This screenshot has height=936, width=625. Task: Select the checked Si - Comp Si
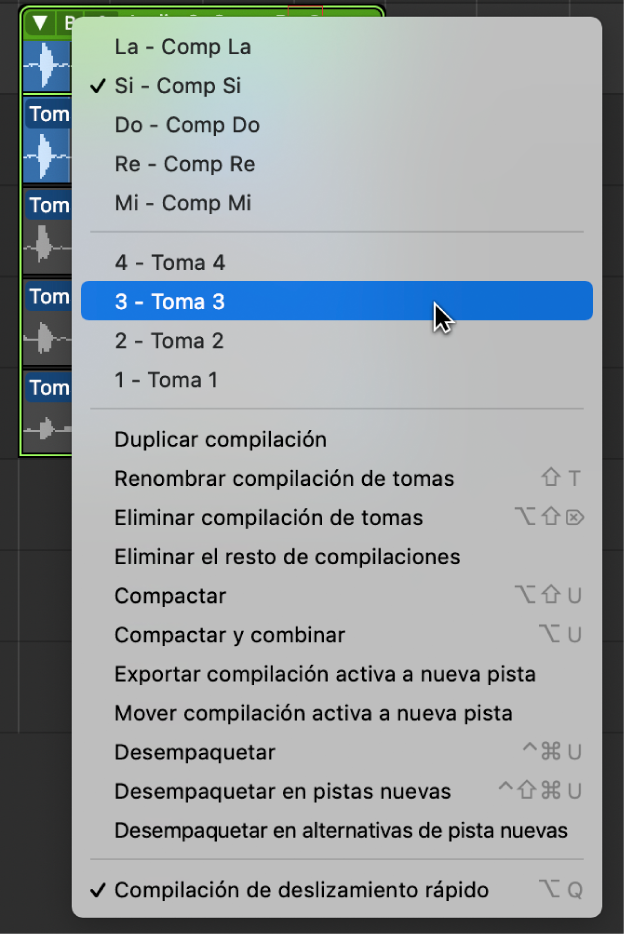pyautogui.click(x=178, y=86)
